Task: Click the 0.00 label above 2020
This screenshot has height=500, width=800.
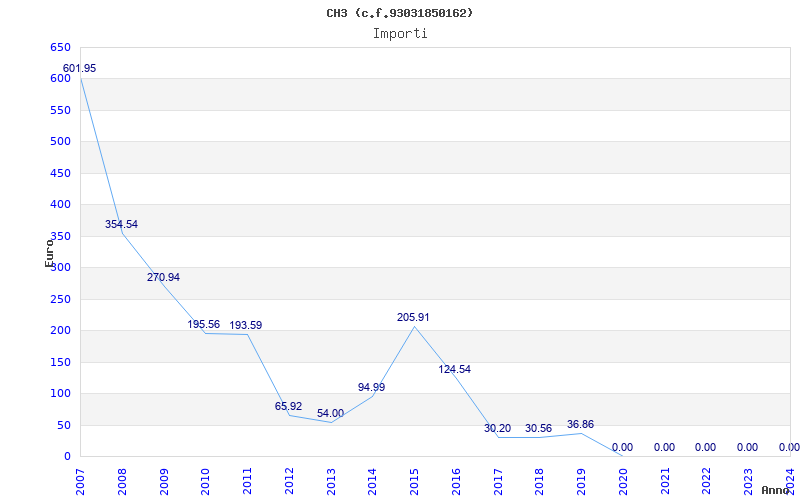Action: click(x=622, y=447)
